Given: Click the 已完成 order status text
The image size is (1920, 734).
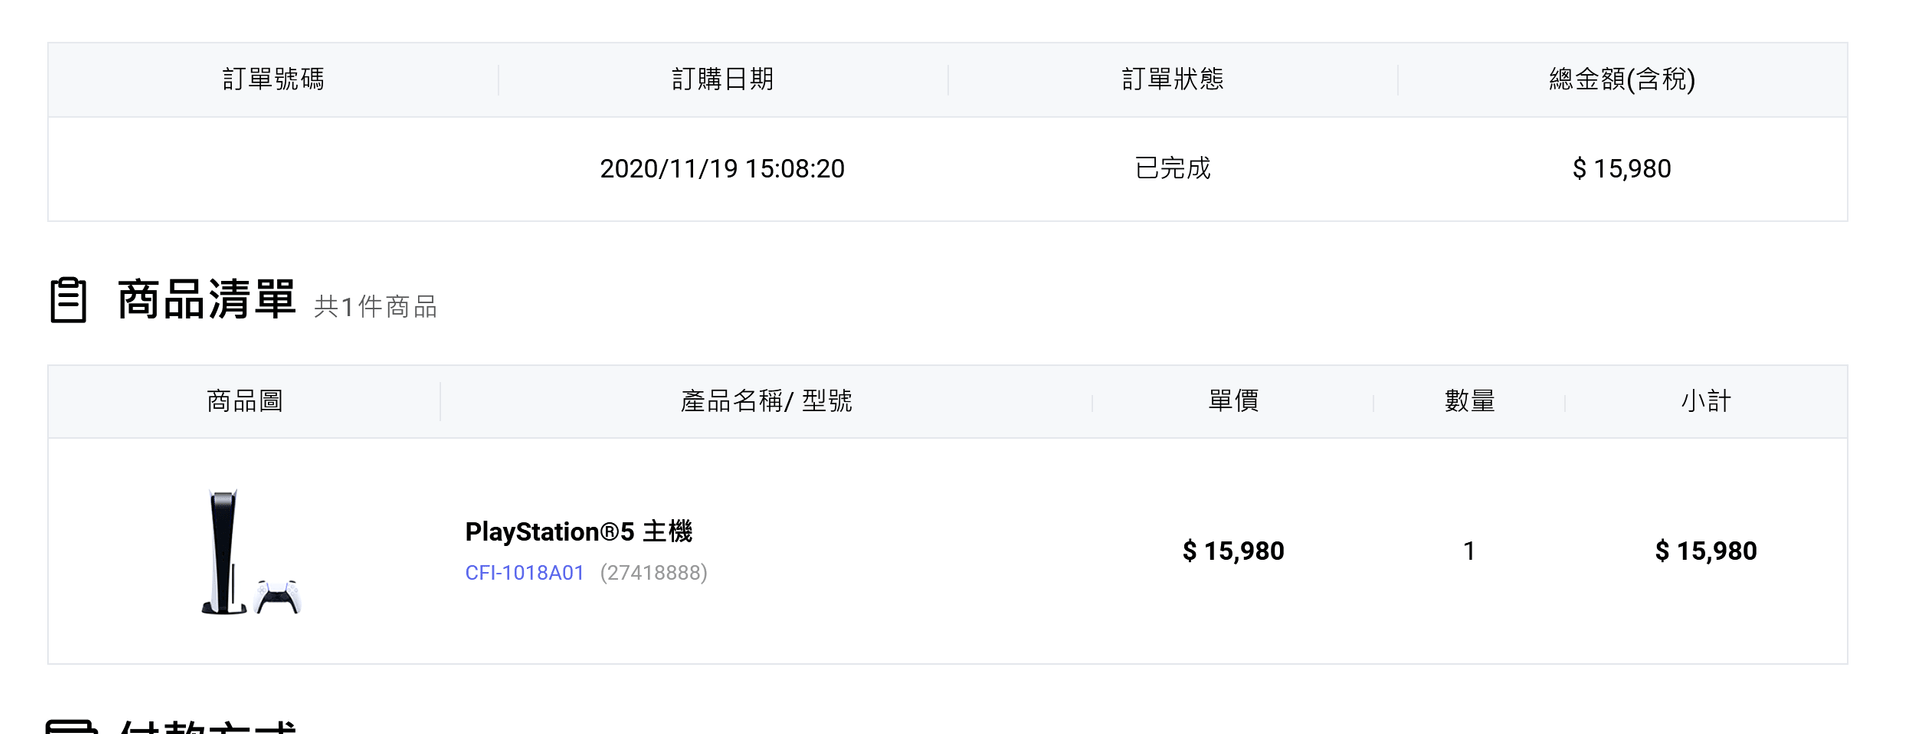Looking at the screenshot, I should click(1172, 169).
